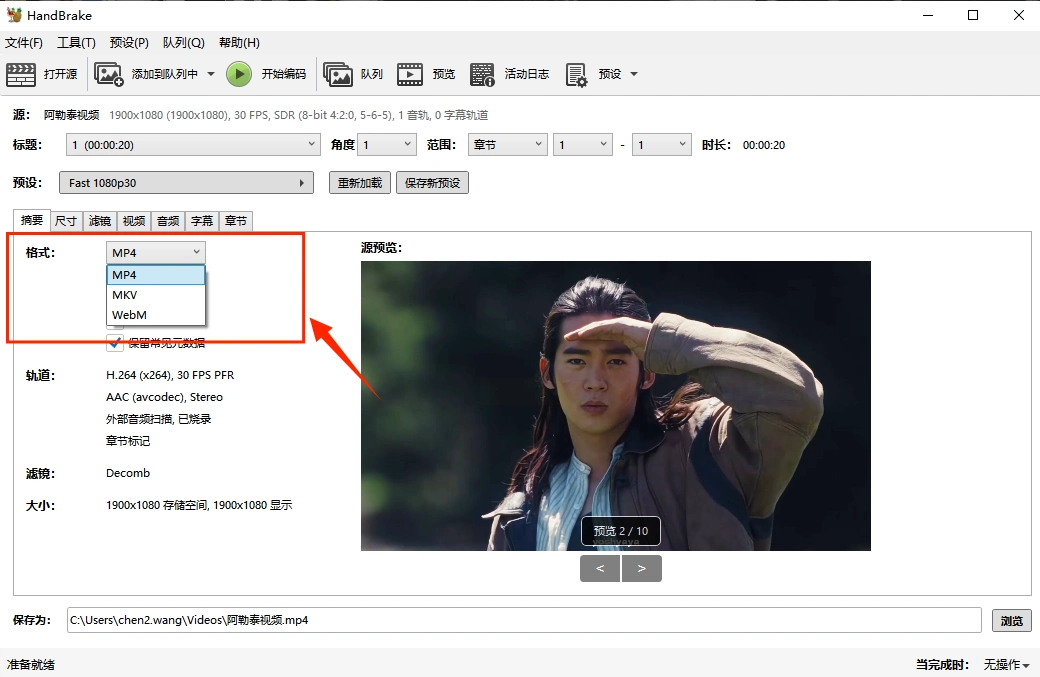Switch to the Filters (滤镜) tab

[x=99, y=221]
